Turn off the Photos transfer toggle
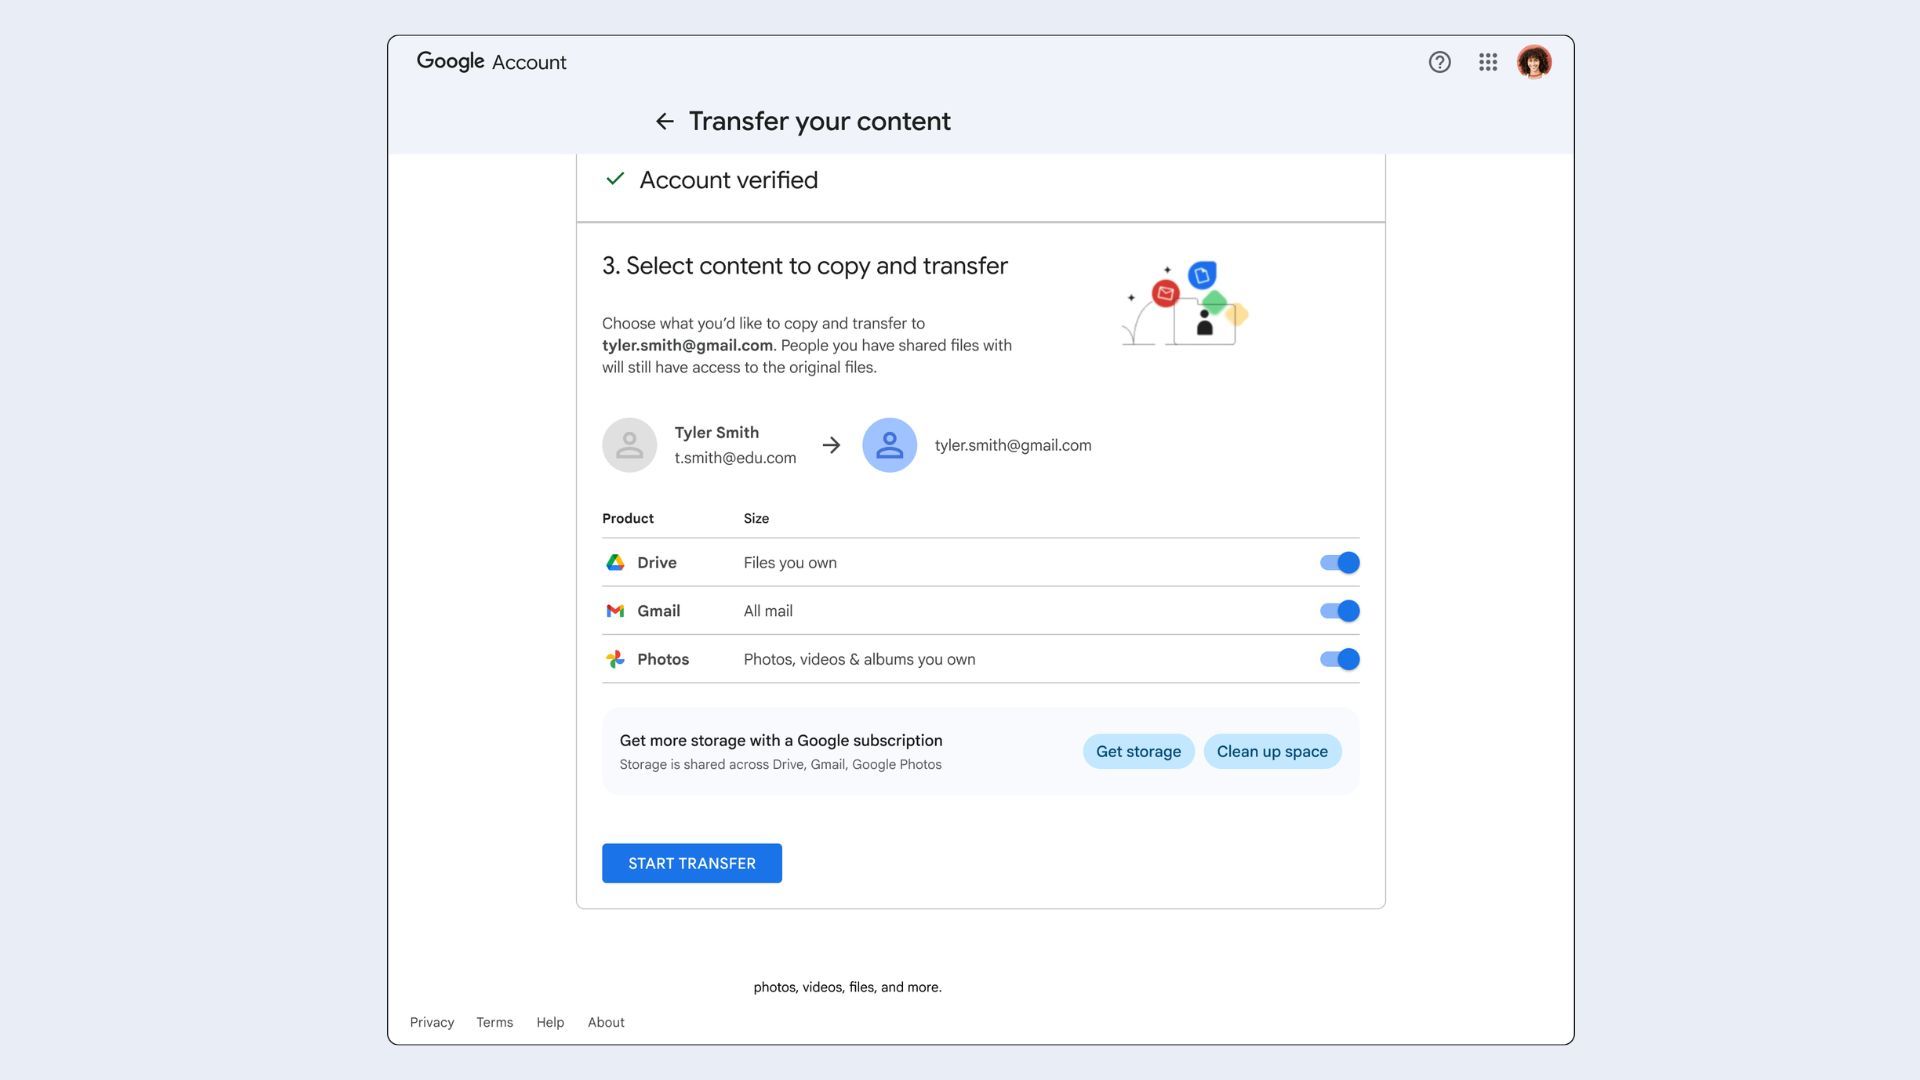Screen dimensions: 1920x1080 1339,659
